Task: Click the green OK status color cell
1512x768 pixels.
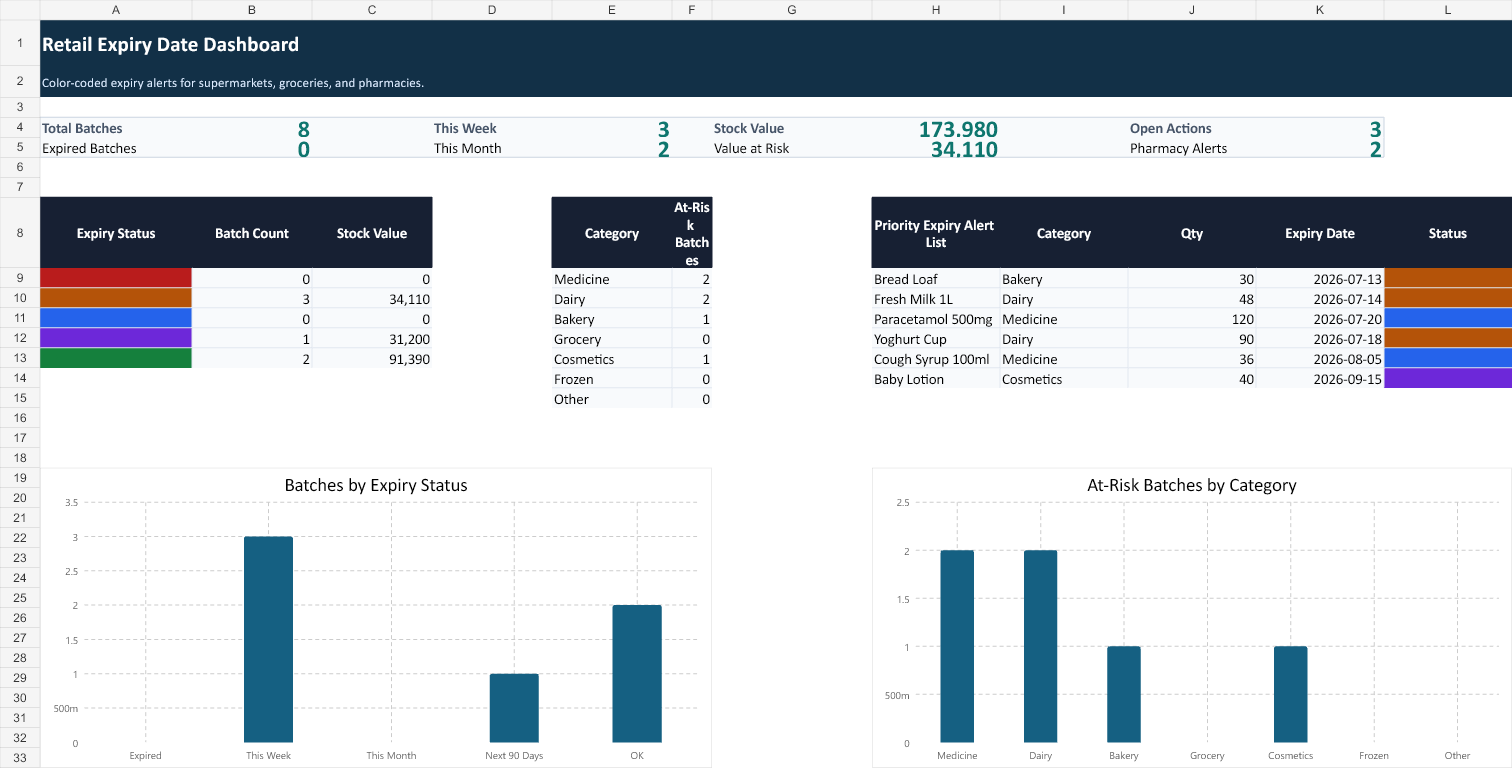Action: point(116,358)
